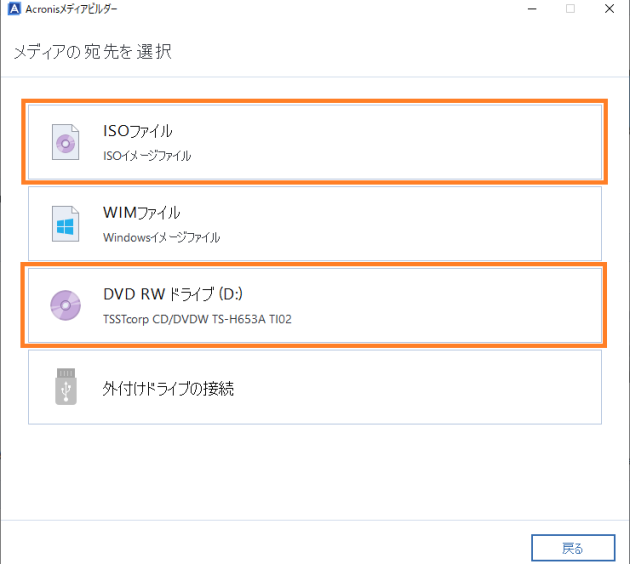Click the USB external drive icon
Viewport: 630px width, 564px height.
pos(66,387)
